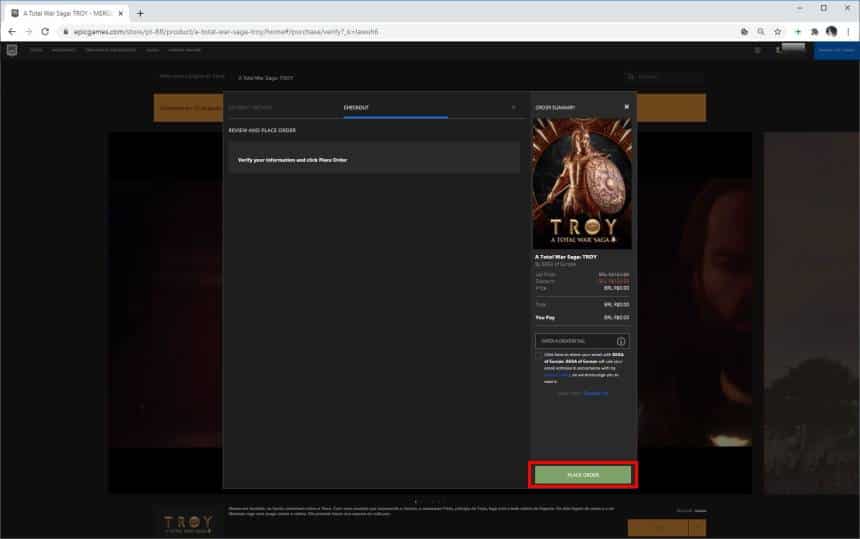The height and width of the screenshot is (539, 860).
Task: Close the A Total War Saga TROY tab
Action: (x=121, y=13)
